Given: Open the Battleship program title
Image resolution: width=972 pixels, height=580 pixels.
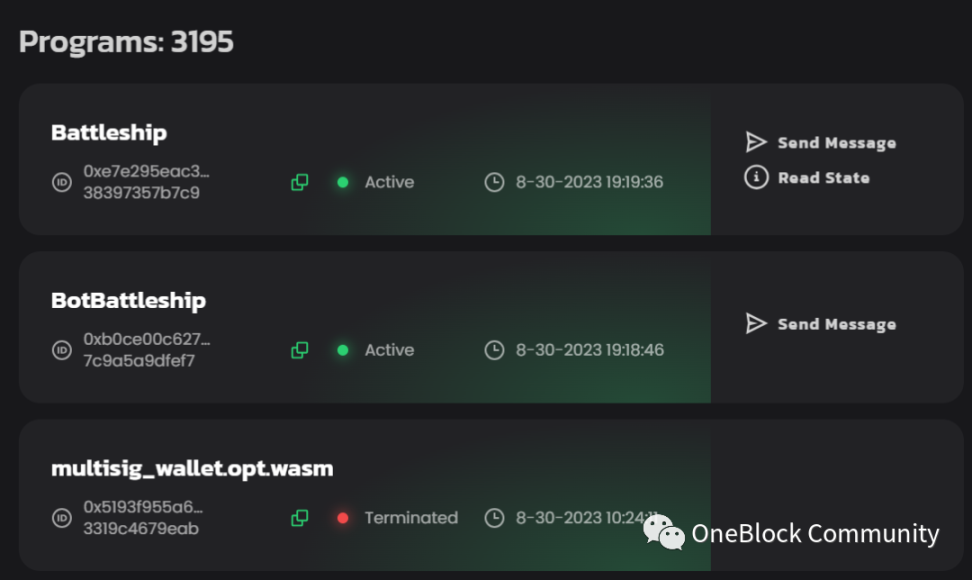Looking at the screenshot, I should pos(109,133).
